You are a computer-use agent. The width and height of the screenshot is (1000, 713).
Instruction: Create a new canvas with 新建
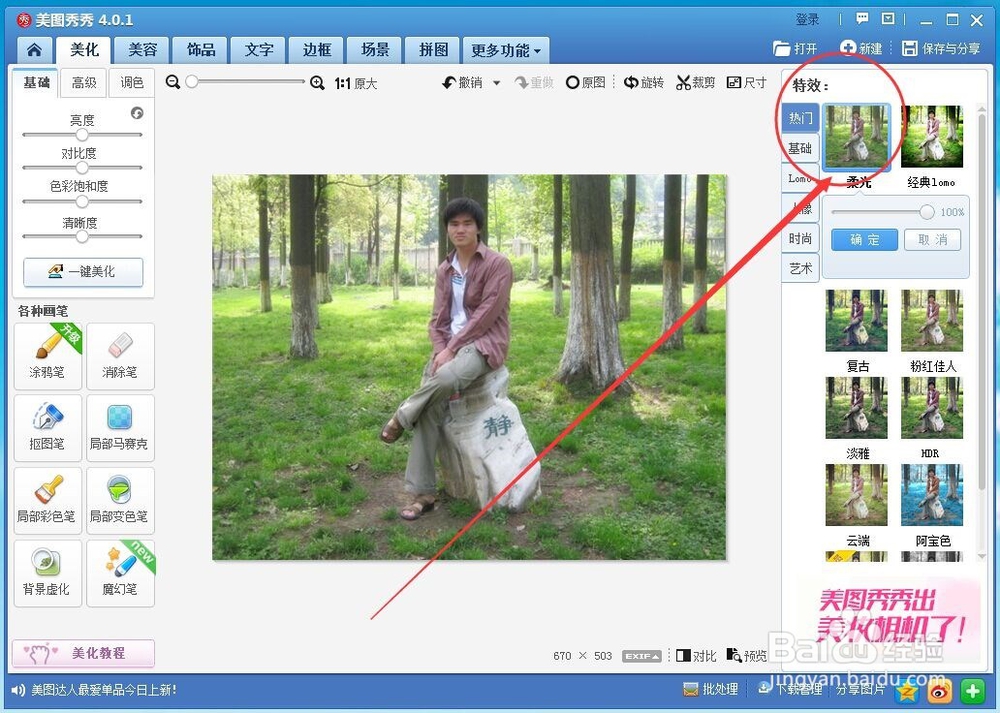click(x=861, y=48)
